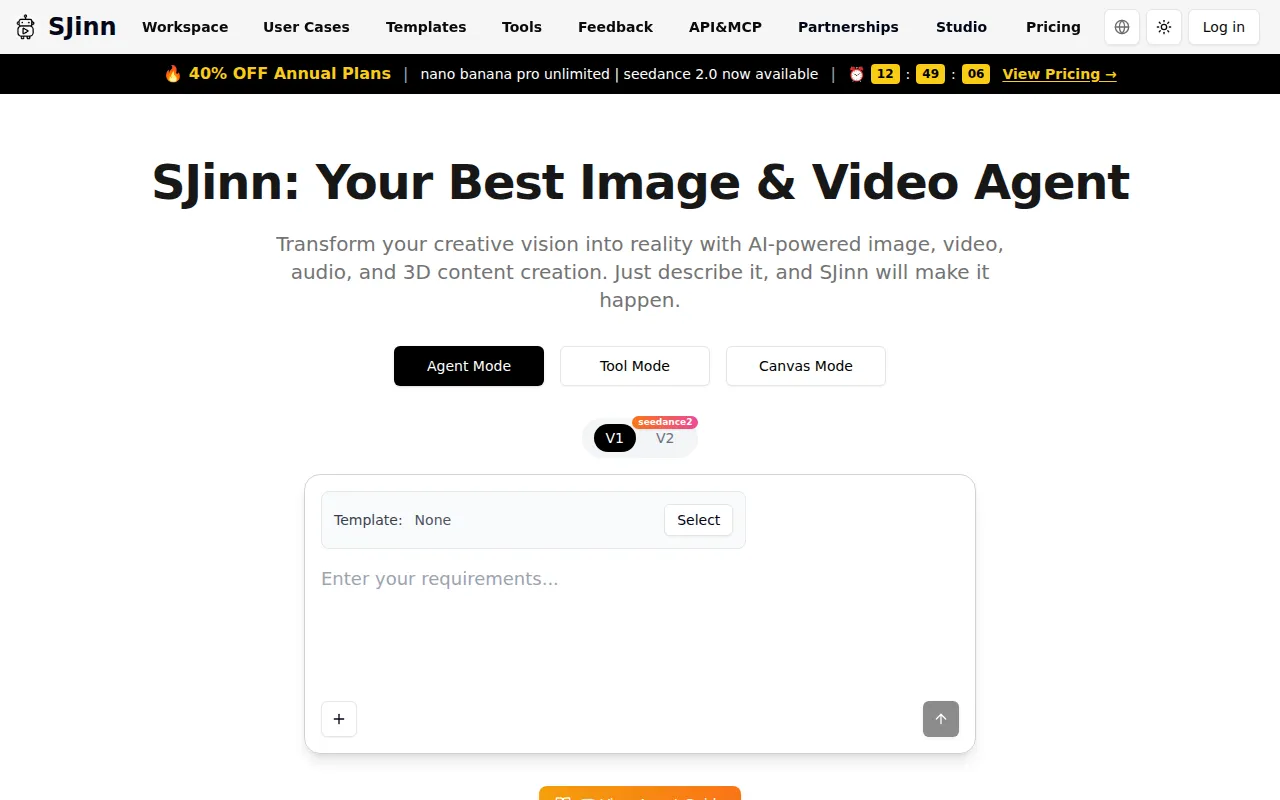Viewport: 1280px width, 800px height.
Task: Click the 'nano banana pro unlimited' banner text
Action: [x=515, y=74]
